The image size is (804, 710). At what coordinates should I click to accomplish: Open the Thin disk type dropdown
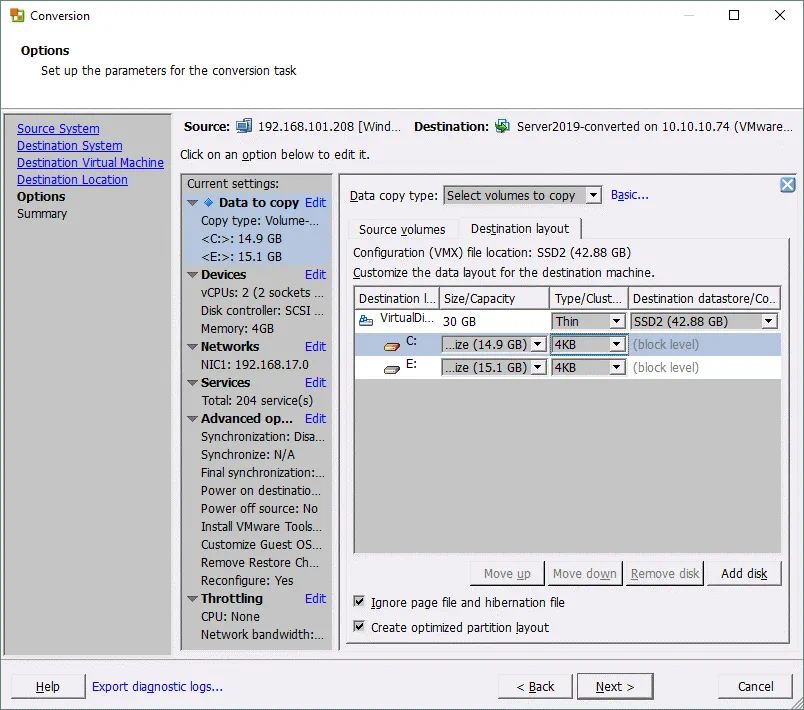617,322
